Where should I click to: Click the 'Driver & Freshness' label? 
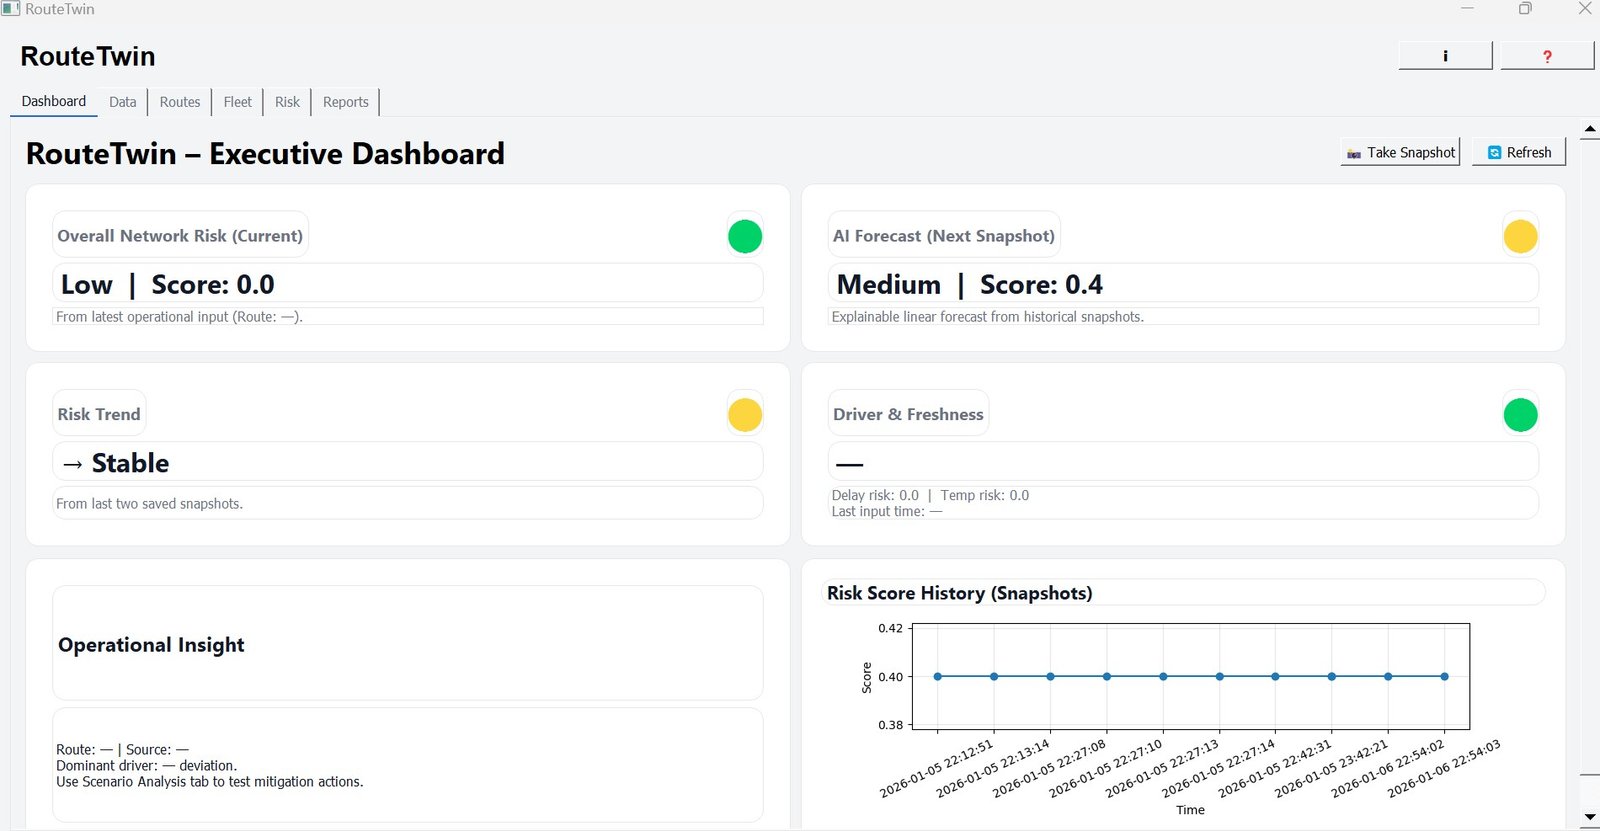point(908,414)
